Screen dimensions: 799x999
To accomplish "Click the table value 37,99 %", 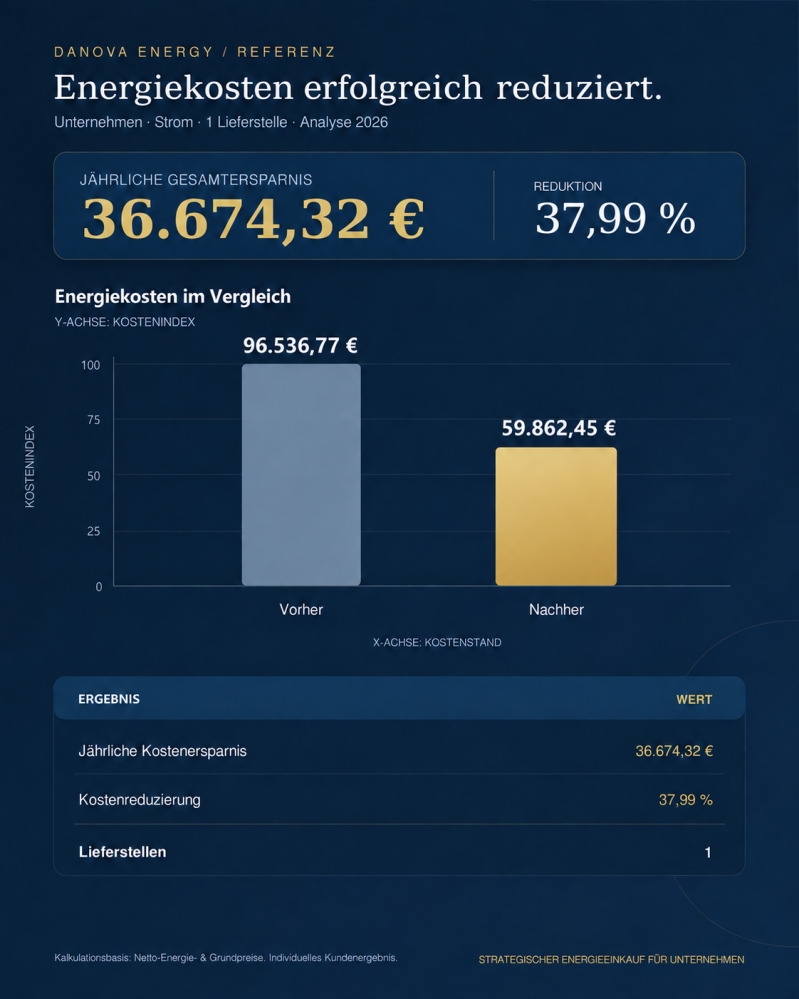I will [686, 800].
